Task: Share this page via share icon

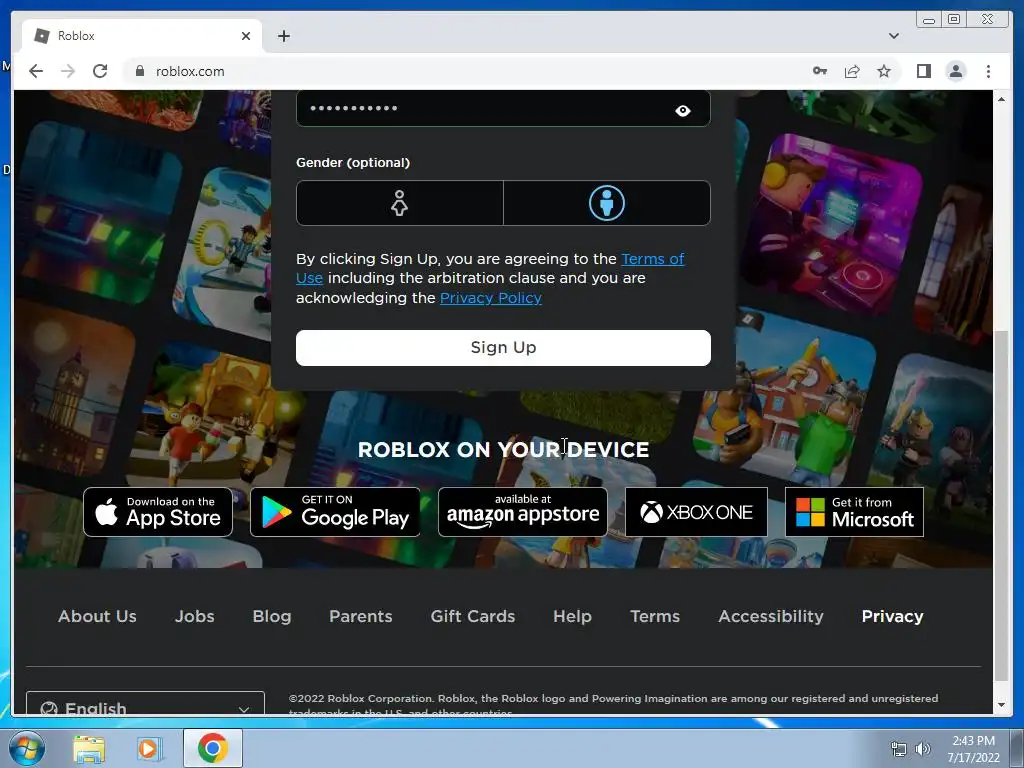Action: point(852,71)
